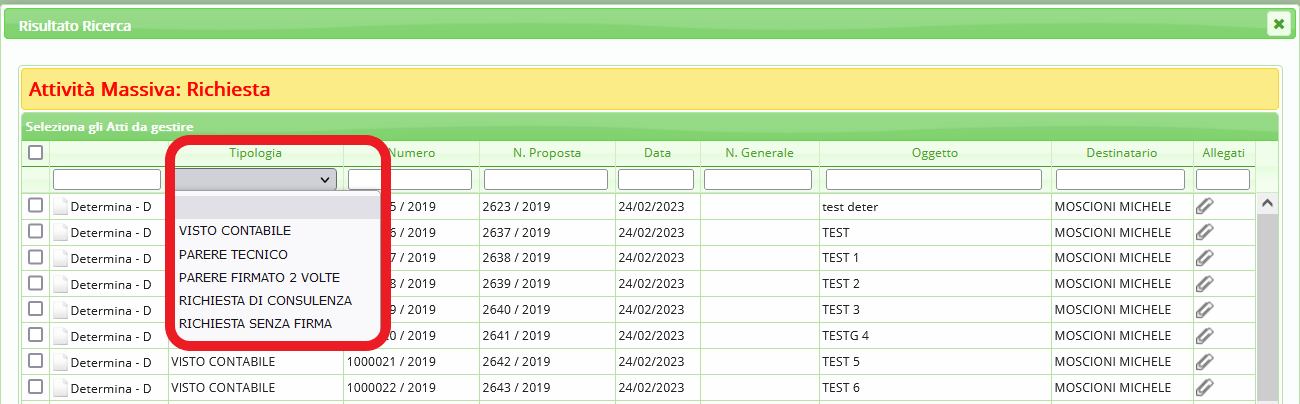Click paperclip icon in TEST 1 row
Screen dimensions: 1300x404
tap(1205, 258)
